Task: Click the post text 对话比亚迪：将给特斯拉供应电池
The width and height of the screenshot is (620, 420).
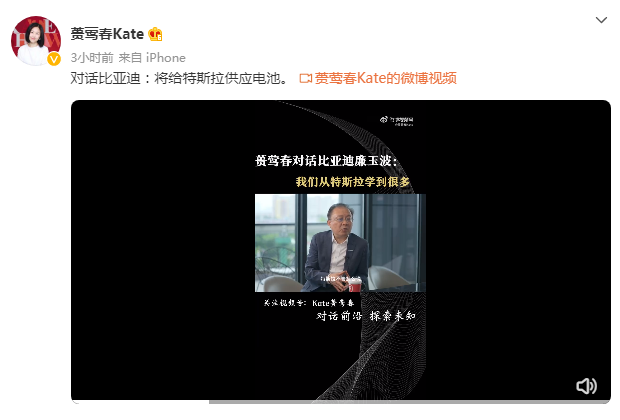Action: click(x=179, y=78)
